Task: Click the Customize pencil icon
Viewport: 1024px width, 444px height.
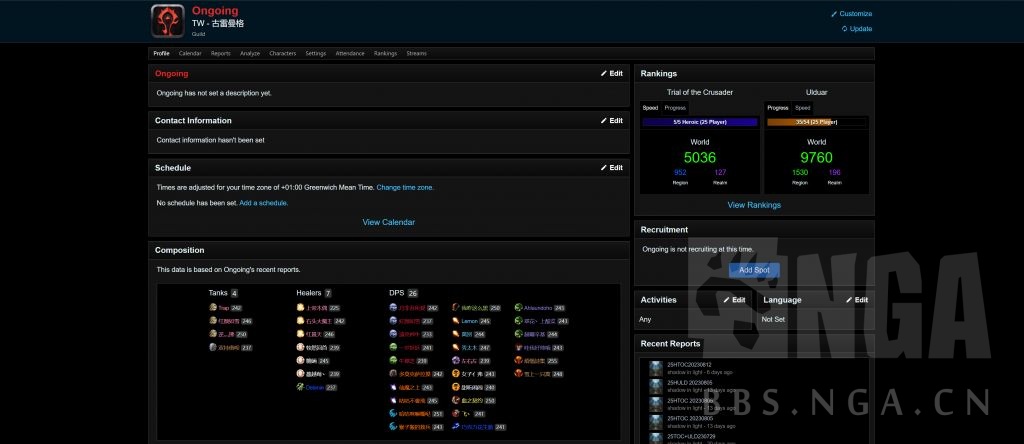Action: [833, 14]
